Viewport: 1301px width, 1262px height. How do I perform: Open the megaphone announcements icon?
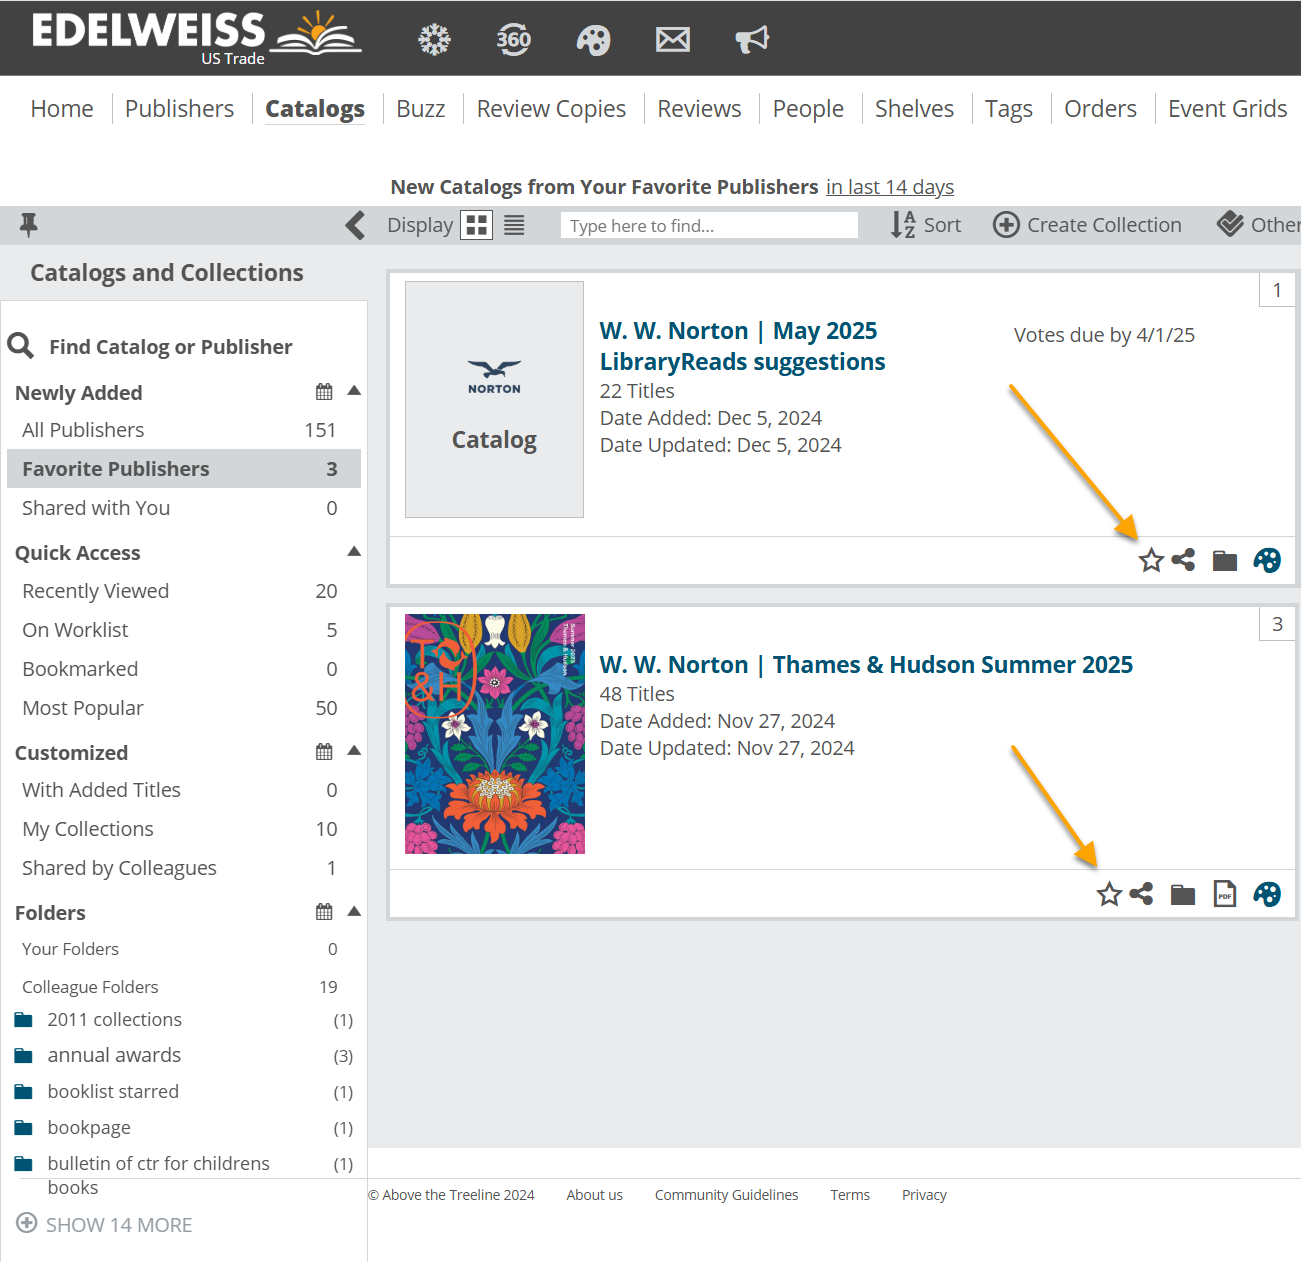tap(752, 40)
